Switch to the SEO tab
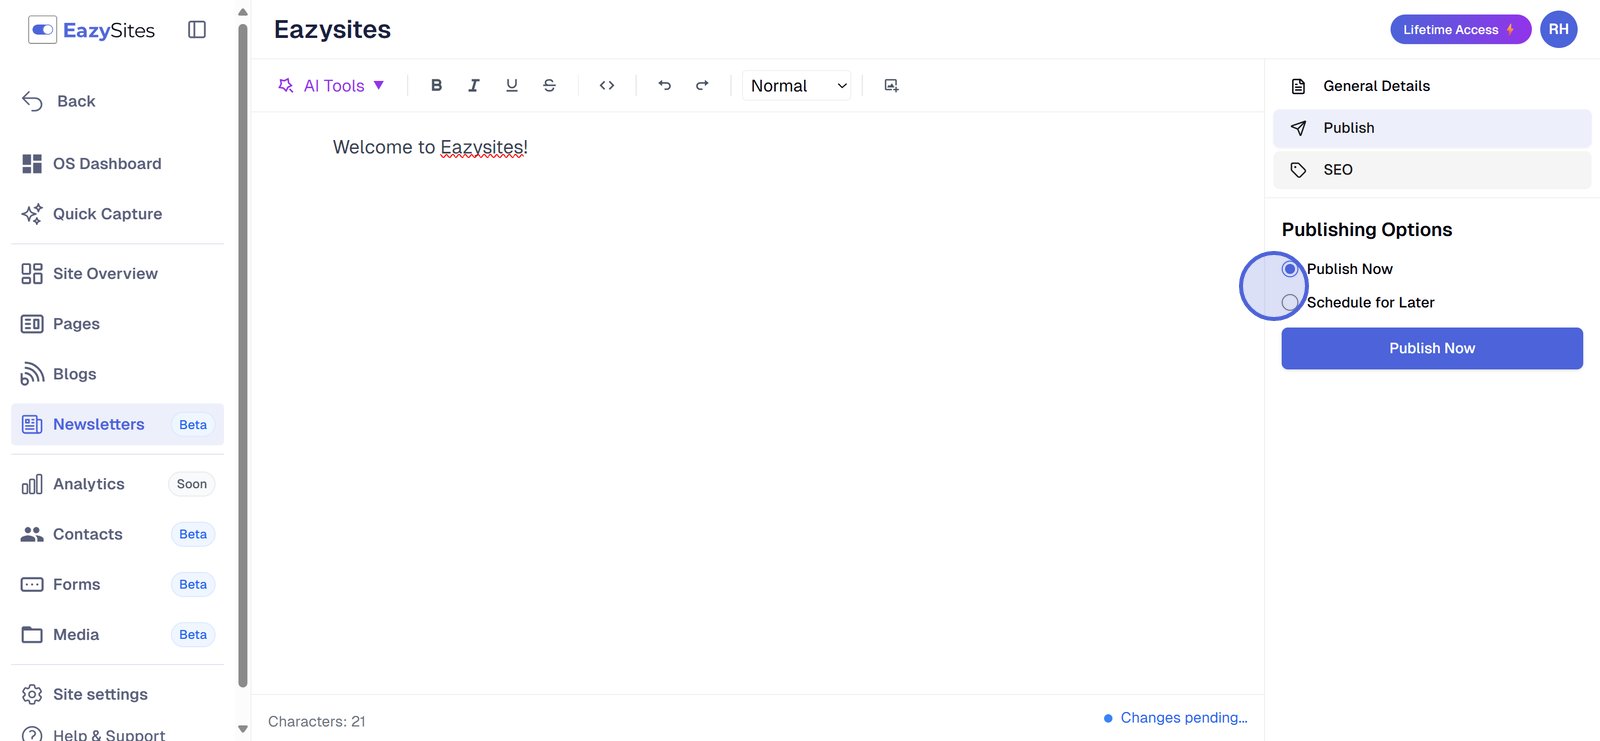The width and height of the screenshot is (1600, 741). click(1432, 170)
